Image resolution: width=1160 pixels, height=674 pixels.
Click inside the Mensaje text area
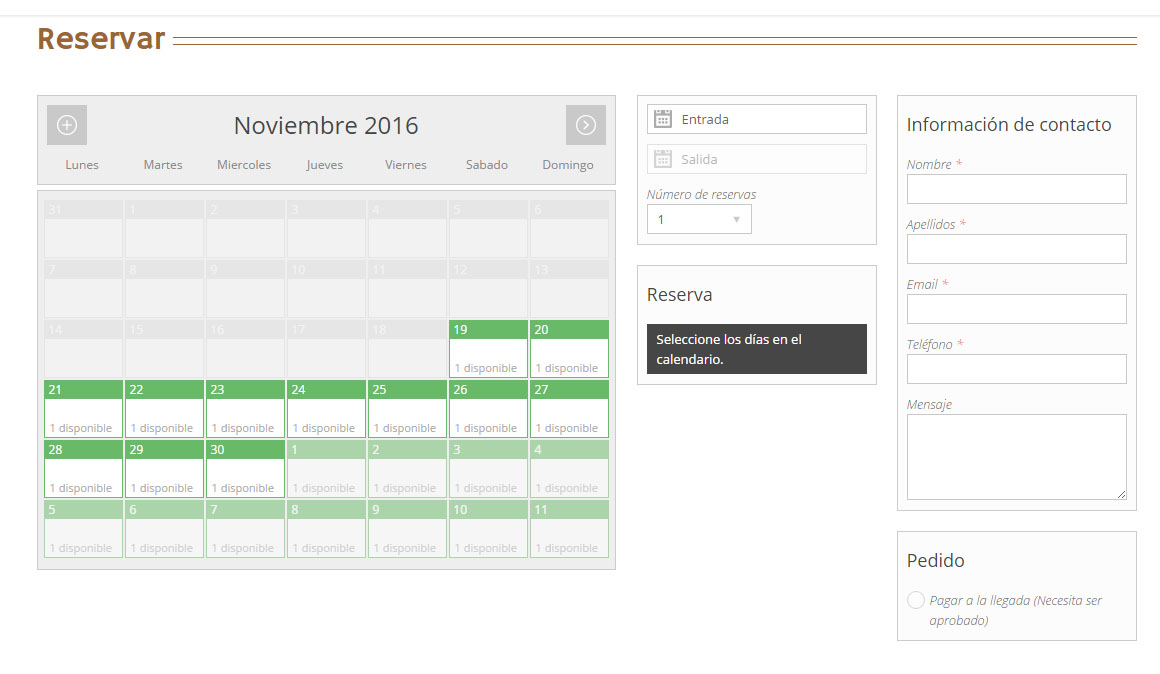tap(1016, 457)
